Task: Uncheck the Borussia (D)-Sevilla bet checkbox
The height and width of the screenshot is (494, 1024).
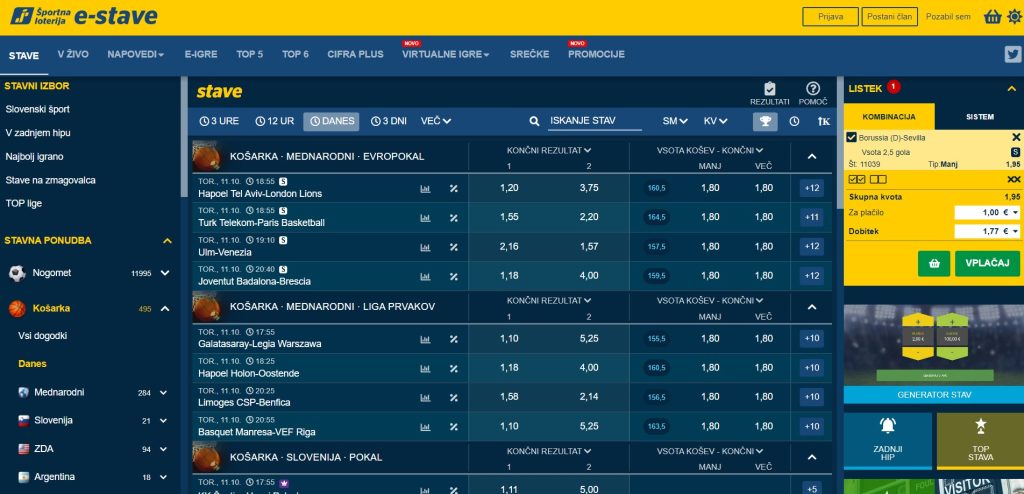Action: [x=851, y=137]
